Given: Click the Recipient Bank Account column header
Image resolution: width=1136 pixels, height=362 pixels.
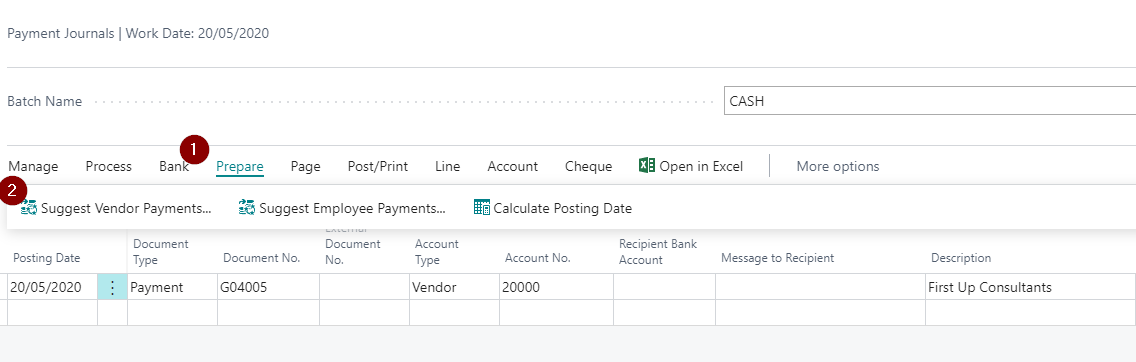Looking at the screenshot, I should [x=658, y=252].
